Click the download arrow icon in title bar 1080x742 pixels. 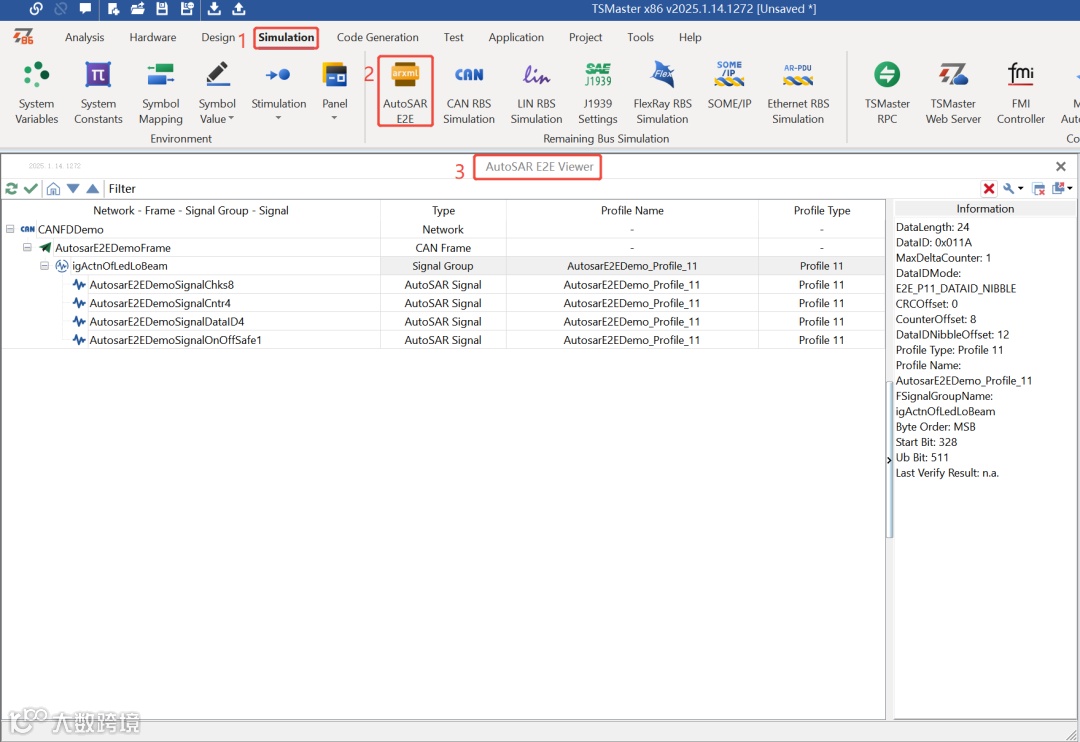click(x=214, y=9)
